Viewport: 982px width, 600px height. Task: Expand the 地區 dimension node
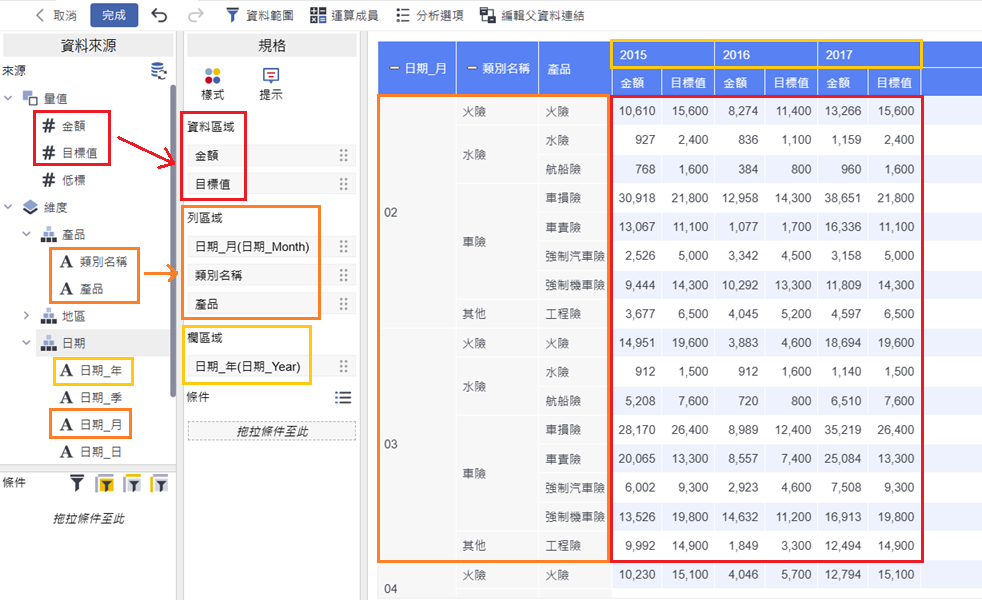27,316
